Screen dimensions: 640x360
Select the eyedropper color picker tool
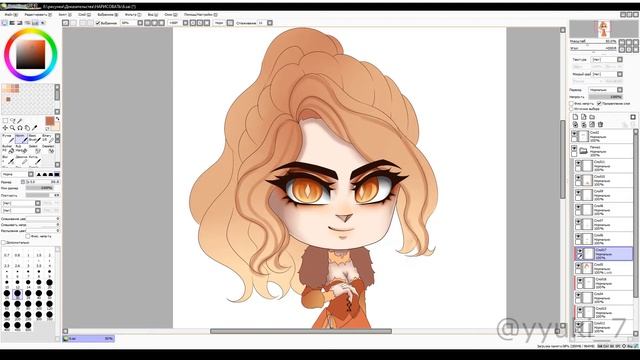tap(34, 128)
